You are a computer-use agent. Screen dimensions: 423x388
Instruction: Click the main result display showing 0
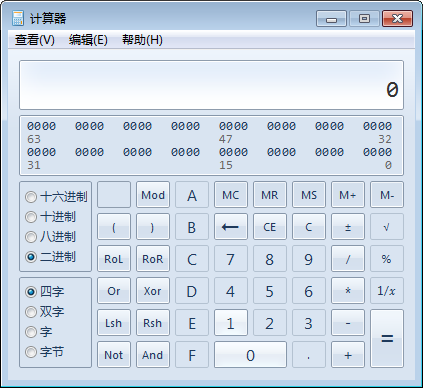(211, 85)
